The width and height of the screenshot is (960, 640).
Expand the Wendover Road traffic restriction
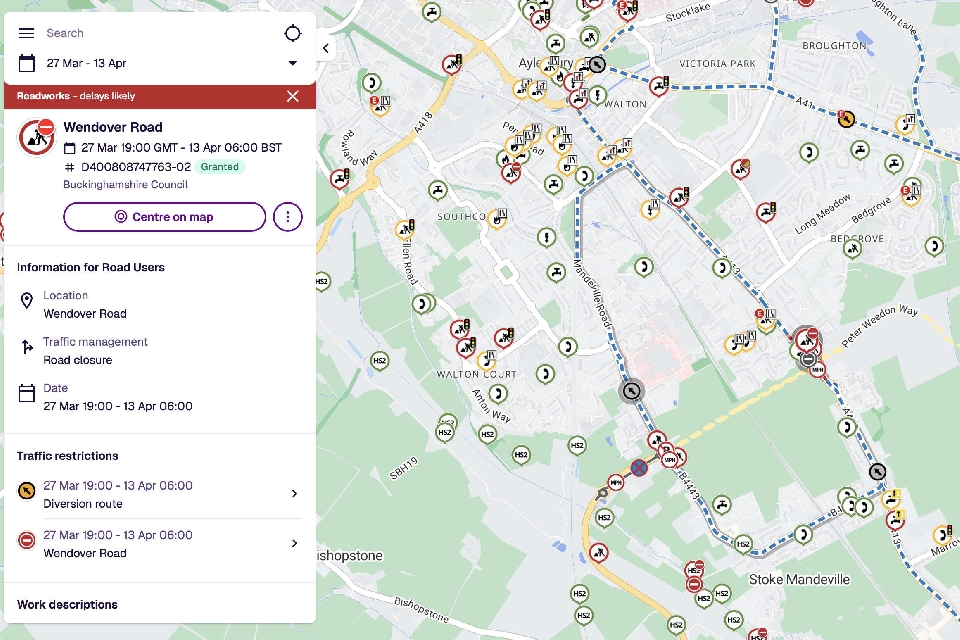point(294,543)
